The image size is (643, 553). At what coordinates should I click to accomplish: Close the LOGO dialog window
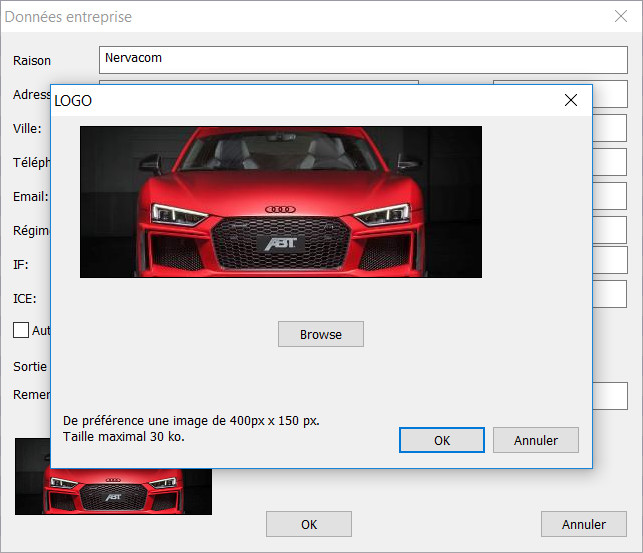571,100
